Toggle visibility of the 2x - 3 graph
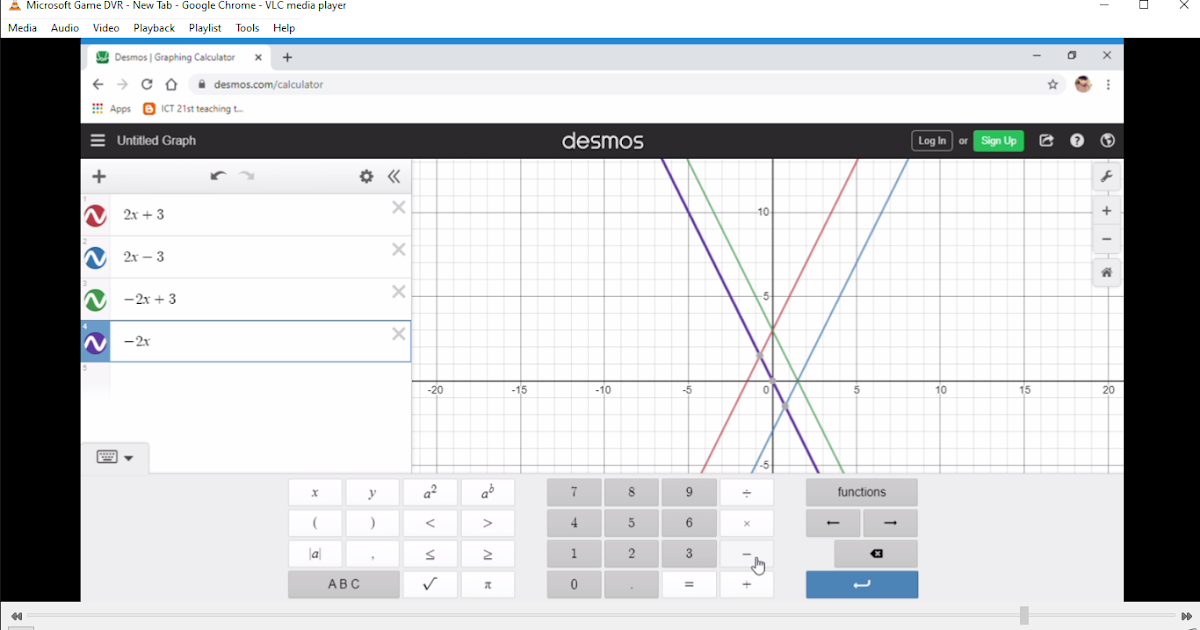This screenshot has height=630, width=1200. [94, 257]
